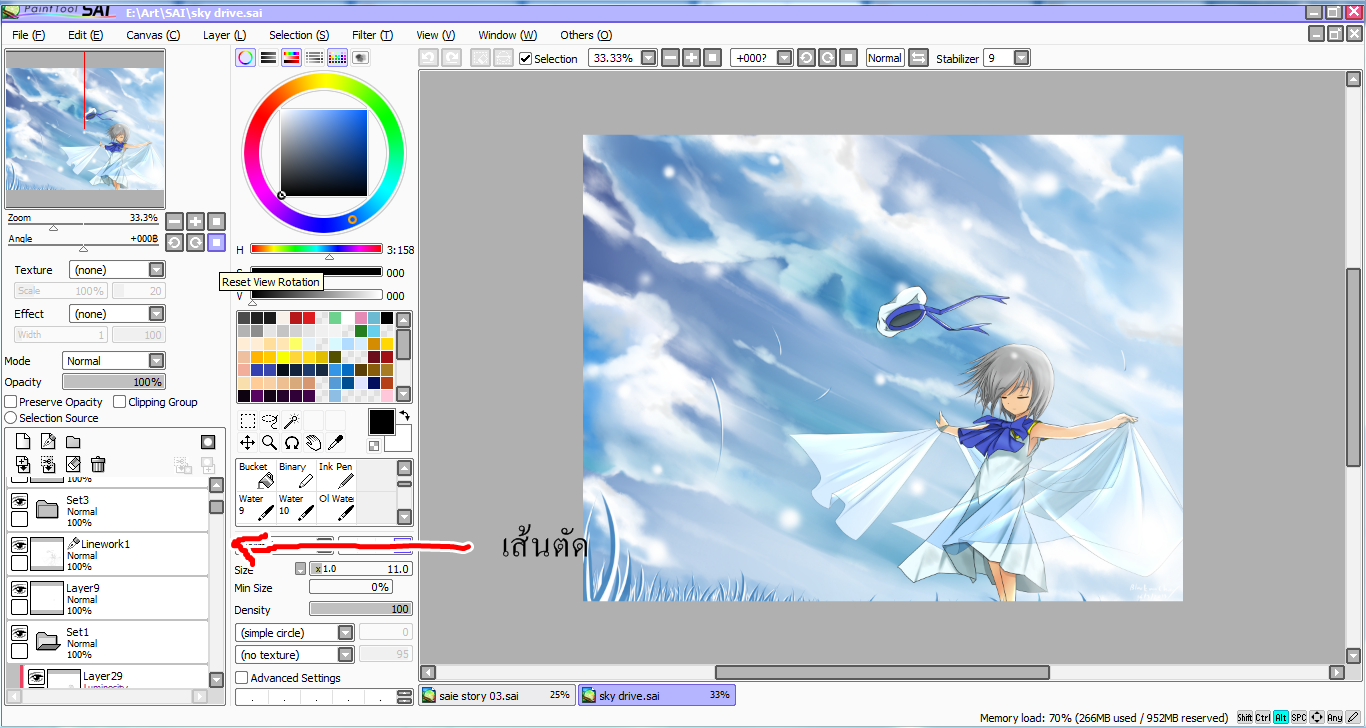
Task: Switch to the saie story 03.sai tab
Action: pyautogui.click(x=496, y=695)
